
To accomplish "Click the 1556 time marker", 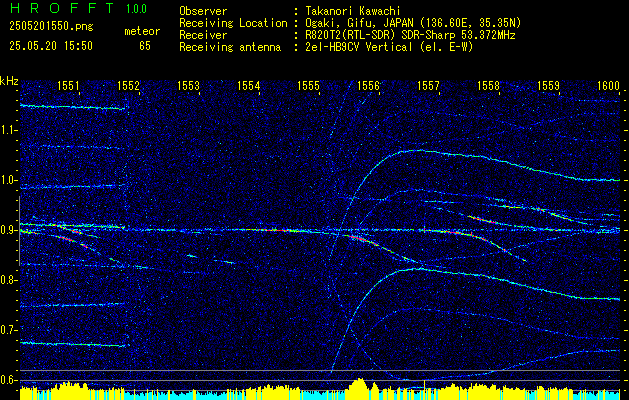I will click(x=368, y=85).
